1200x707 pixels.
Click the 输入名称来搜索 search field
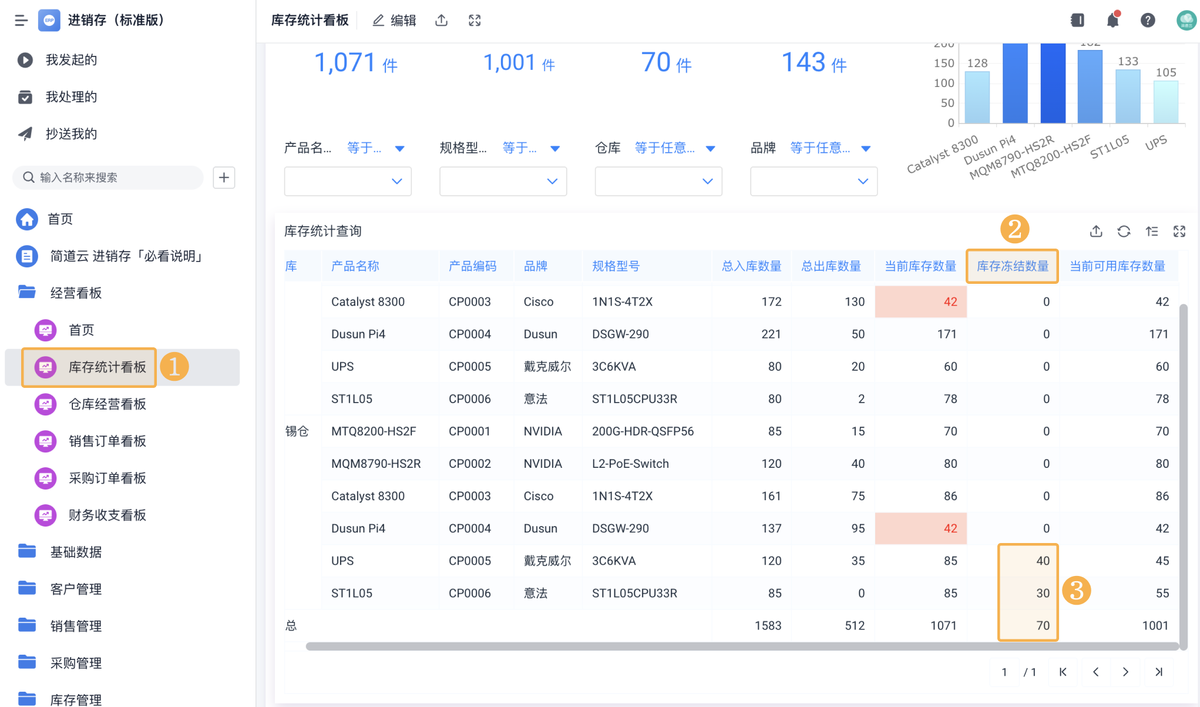(x=115, y=177)
